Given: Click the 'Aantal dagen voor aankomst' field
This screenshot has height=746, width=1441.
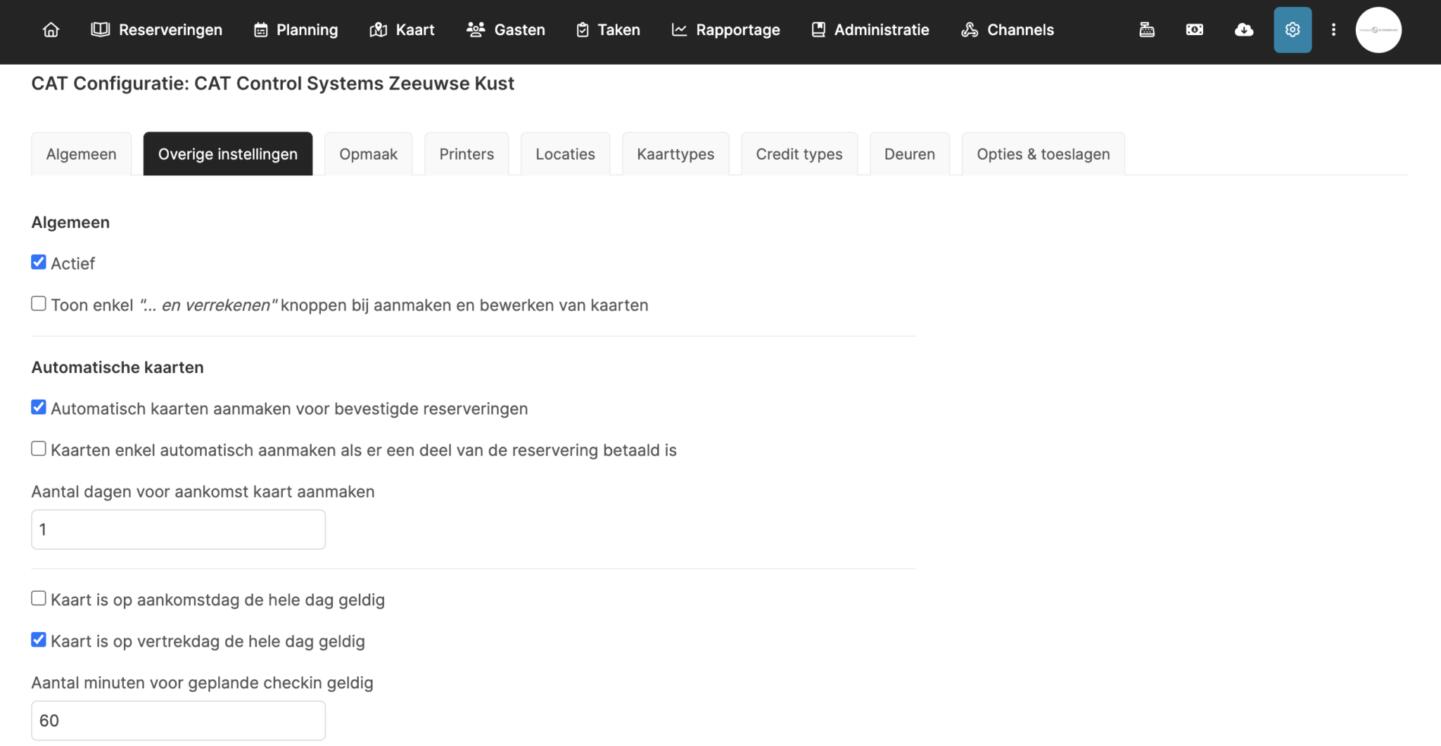Looking at the screenshot, I should tap(178, 530).
